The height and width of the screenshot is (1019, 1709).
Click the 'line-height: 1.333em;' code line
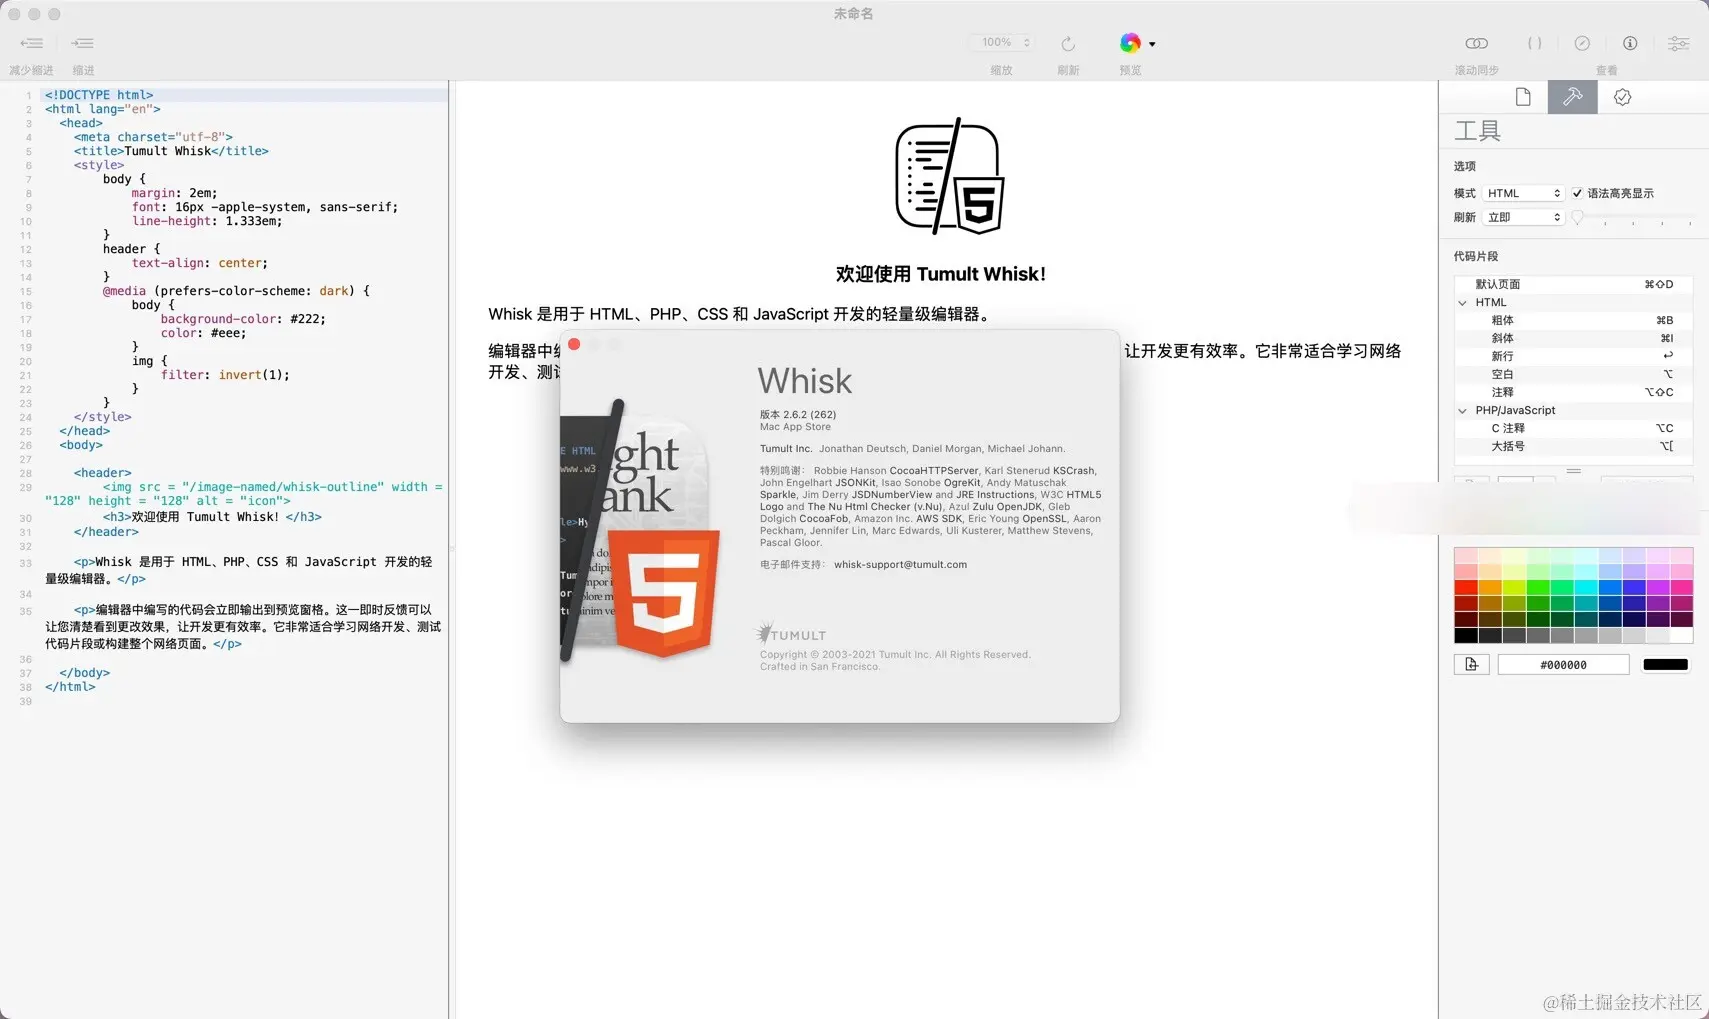(x=207, y=221)
